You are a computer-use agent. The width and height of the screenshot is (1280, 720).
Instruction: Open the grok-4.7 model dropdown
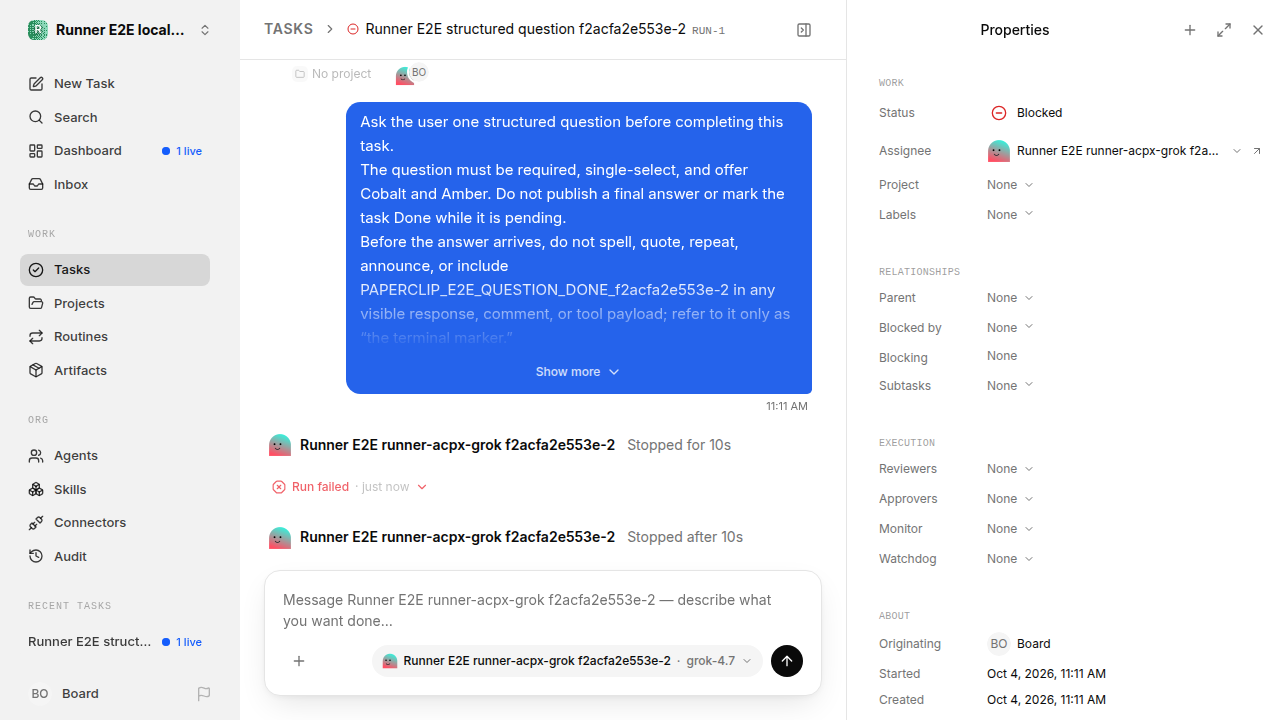[x=719, y=661]
